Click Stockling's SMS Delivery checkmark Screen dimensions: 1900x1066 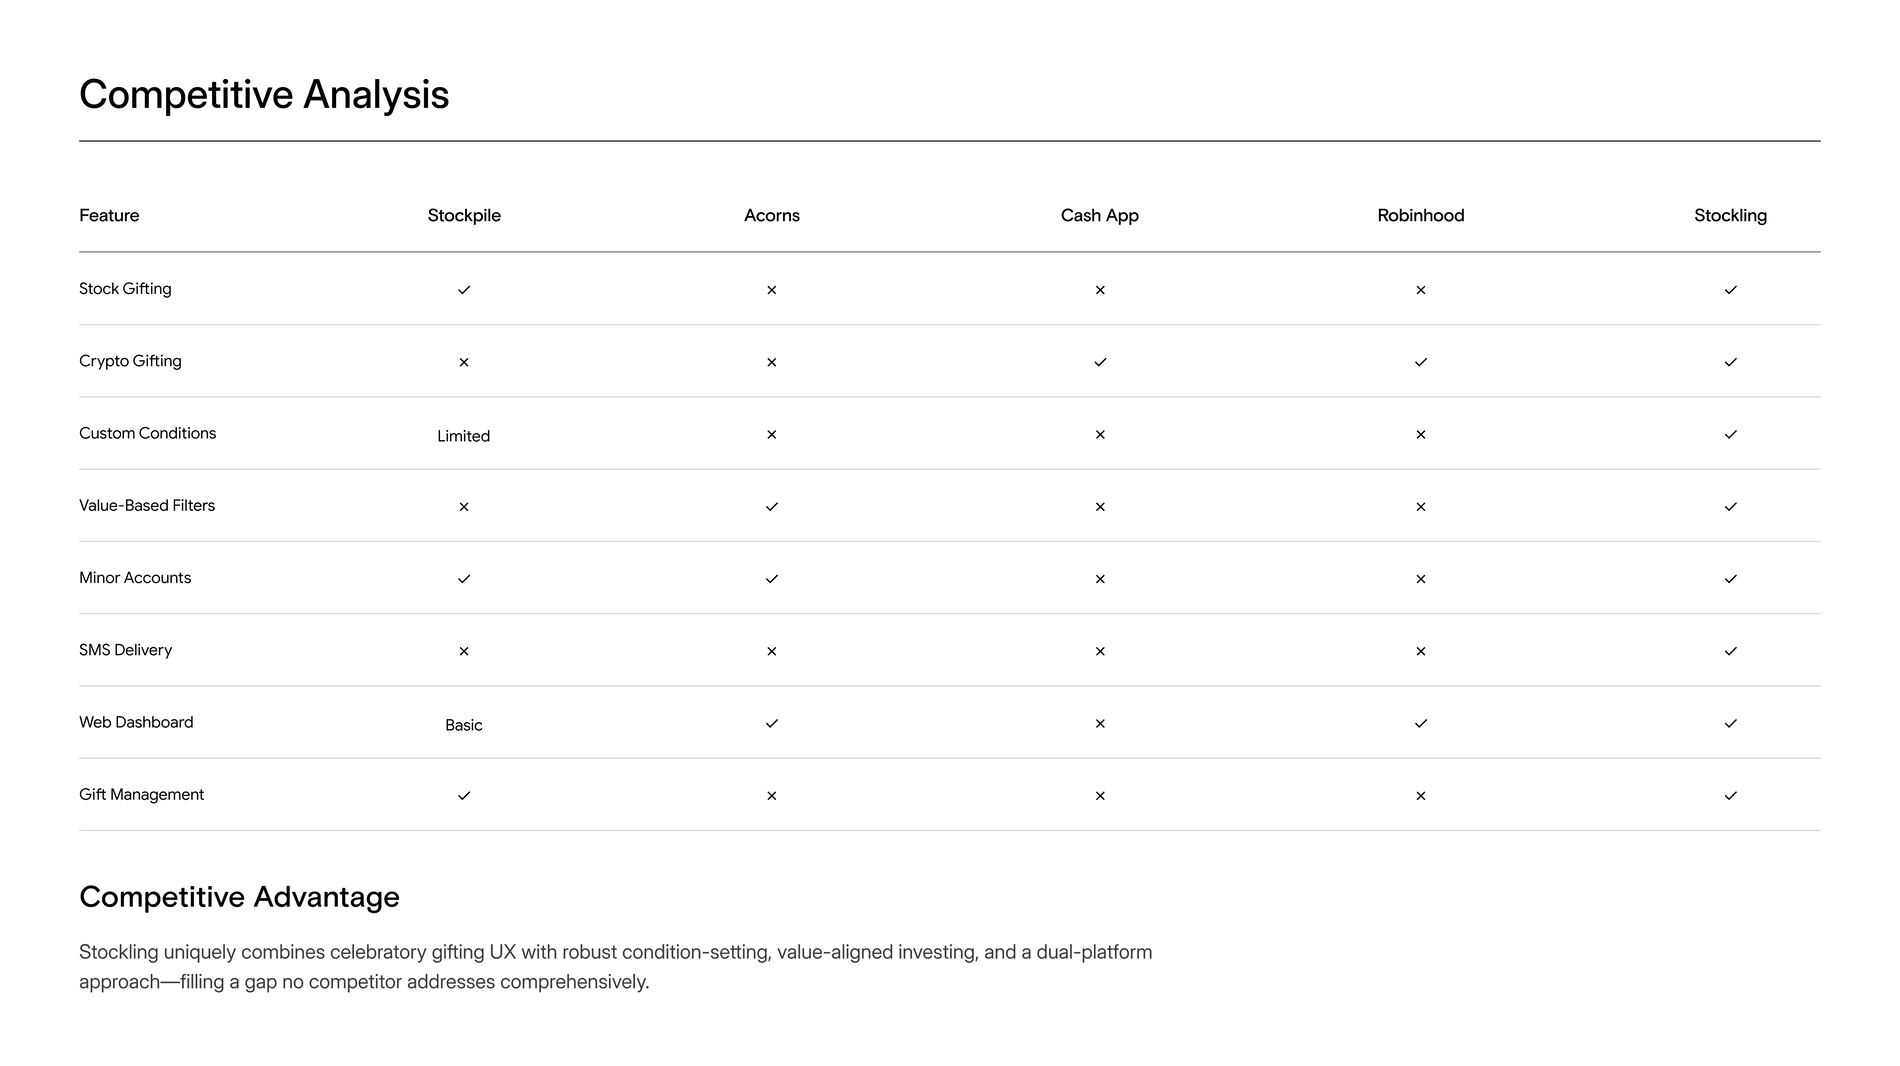click(x=1730, y=651)
